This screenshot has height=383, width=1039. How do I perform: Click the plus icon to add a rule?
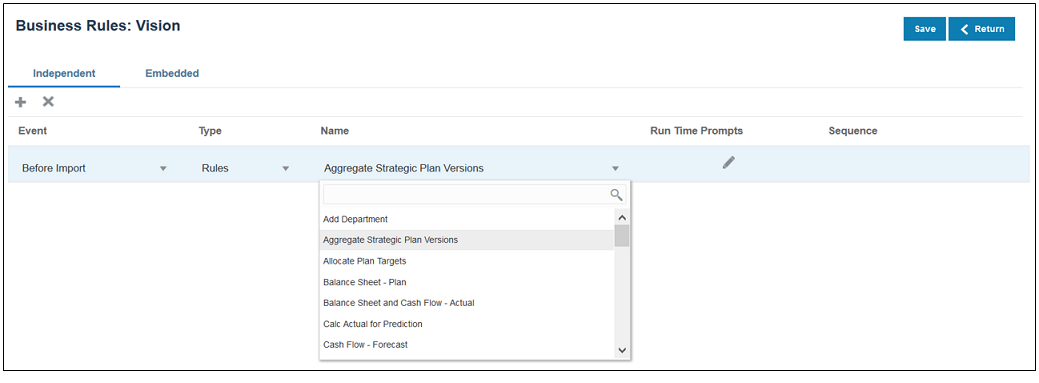click(x=21, y=102)
